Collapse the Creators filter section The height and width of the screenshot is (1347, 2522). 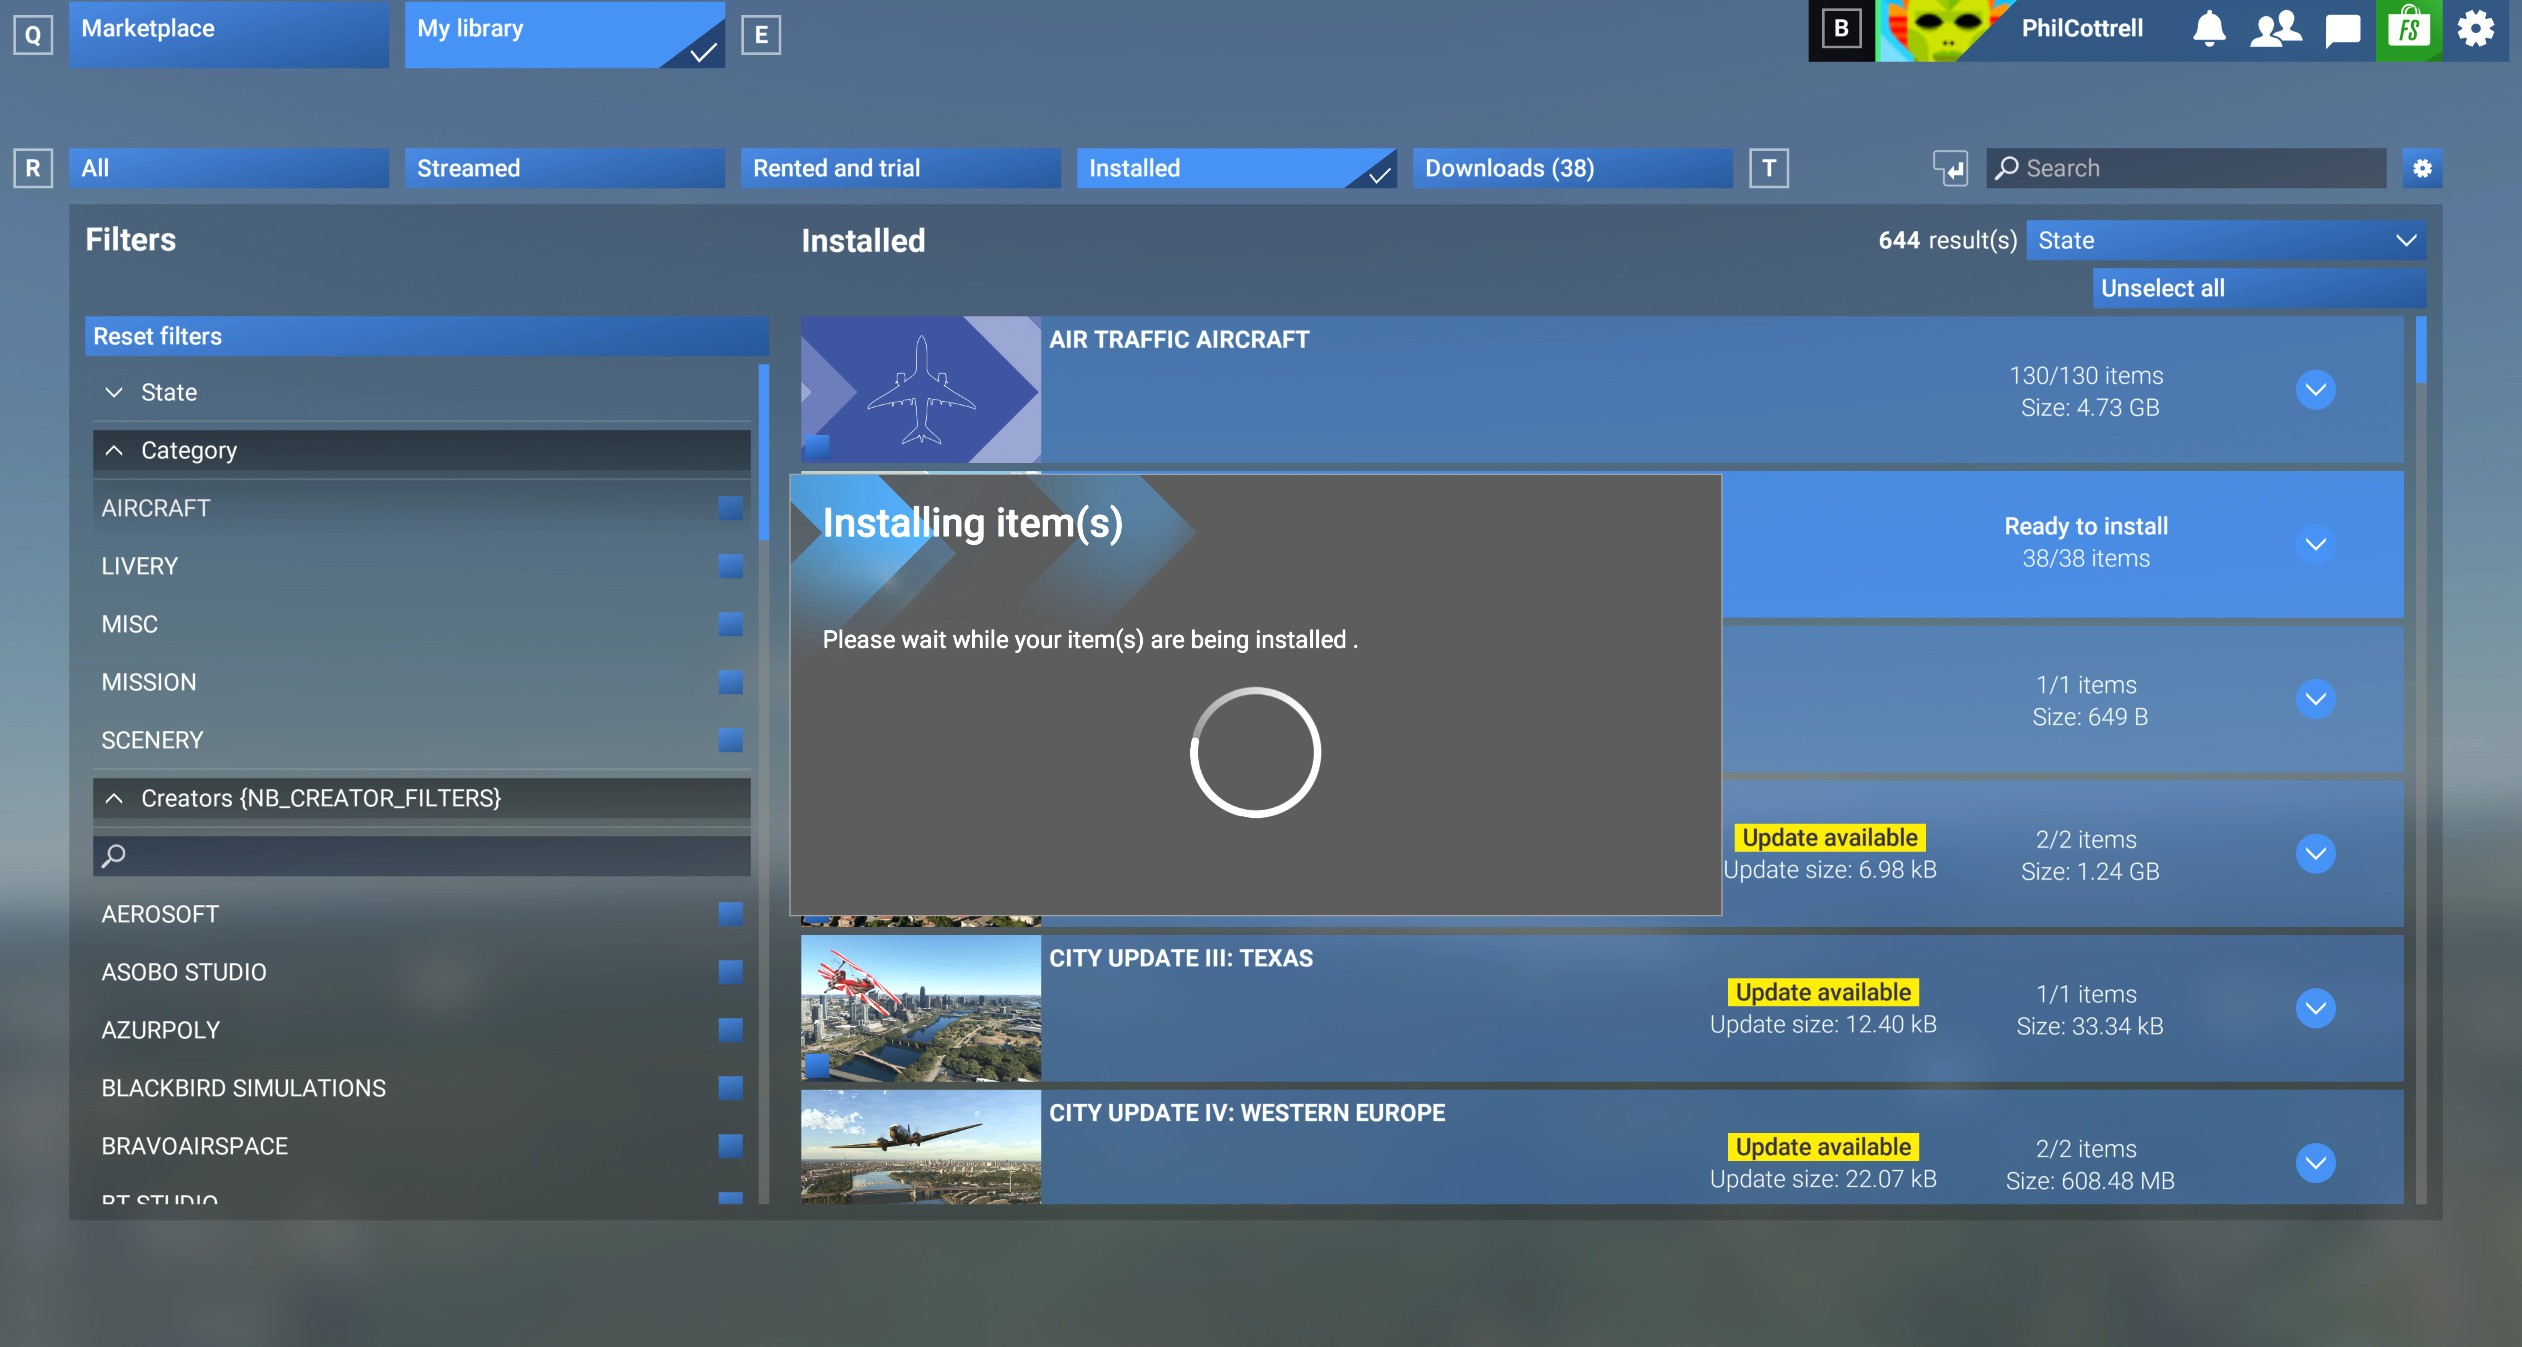pos(421,798)
